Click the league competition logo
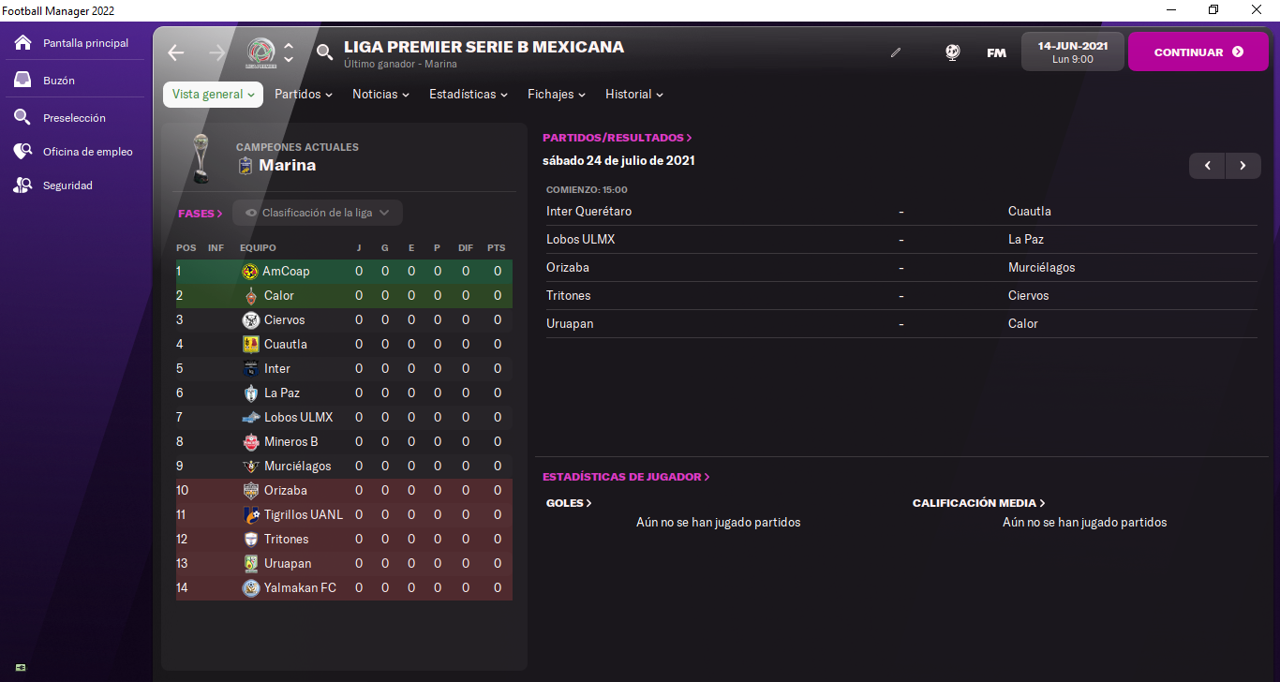Image resolution: width=1280 pixels, height=682 pixels. (x=261, y=53)
